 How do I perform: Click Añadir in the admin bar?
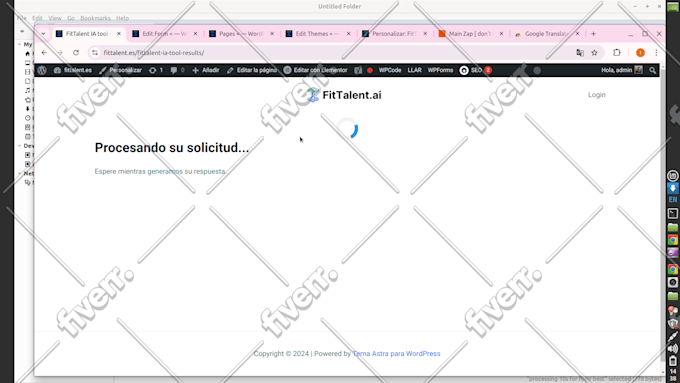(x=206, y=70)
